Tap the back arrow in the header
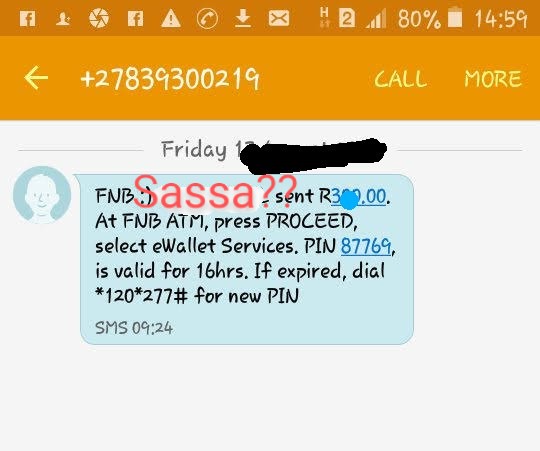The image size is (540, 451). click(36, 78)
